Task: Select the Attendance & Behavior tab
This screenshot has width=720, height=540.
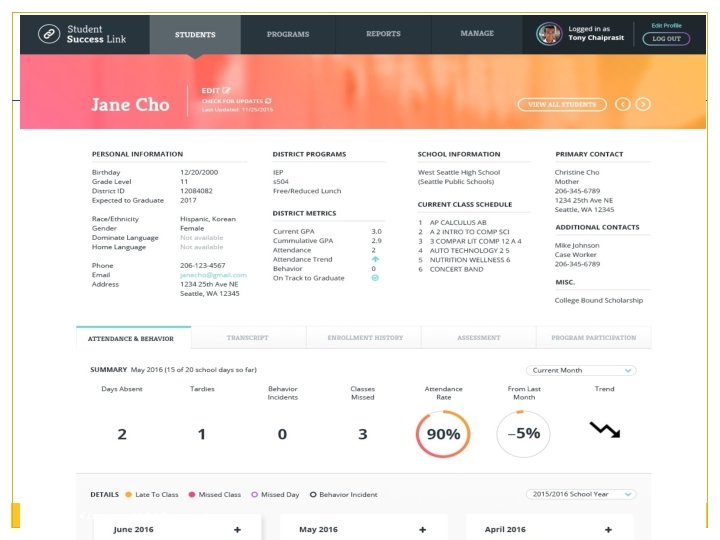Action: 134,338
